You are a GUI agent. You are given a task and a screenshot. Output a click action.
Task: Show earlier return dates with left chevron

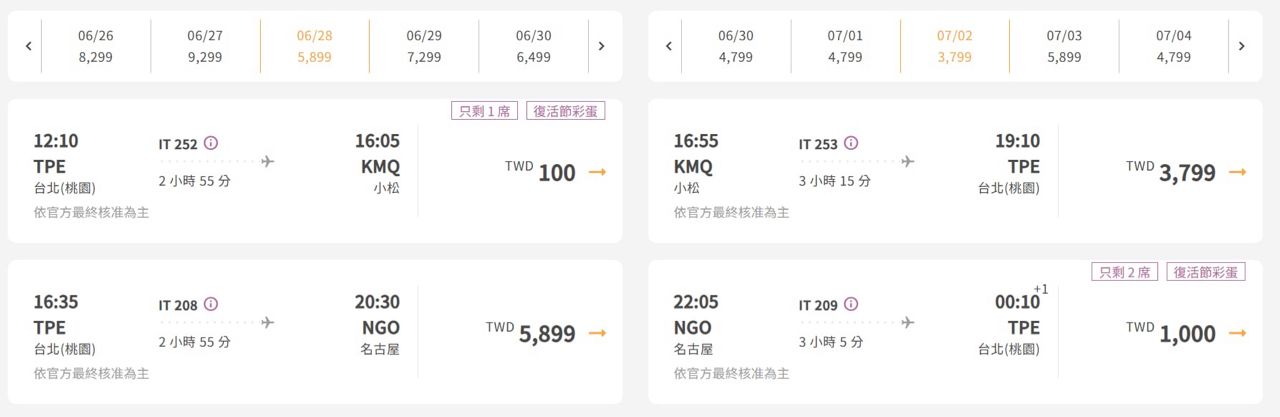pyautogui.click(x=669, y=46)
